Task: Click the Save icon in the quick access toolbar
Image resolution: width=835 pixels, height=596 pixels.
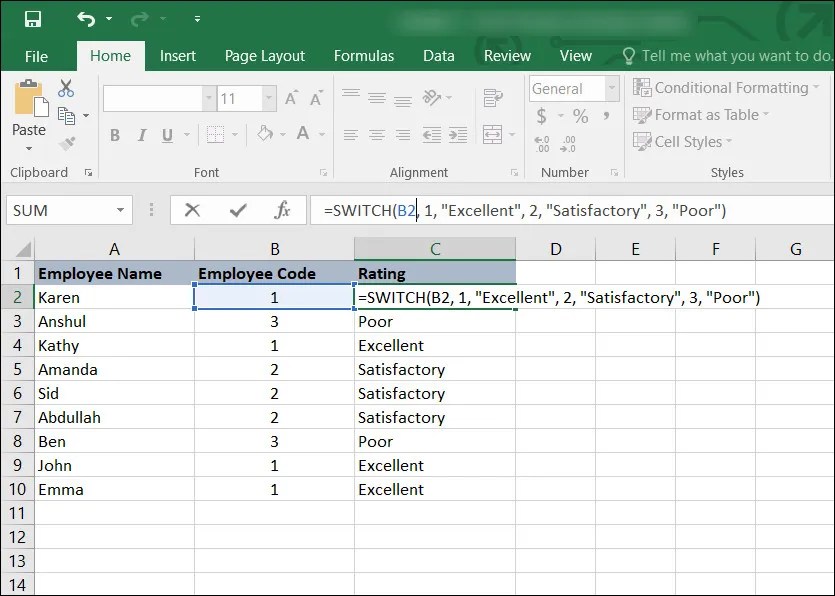Action: point(33,19)
